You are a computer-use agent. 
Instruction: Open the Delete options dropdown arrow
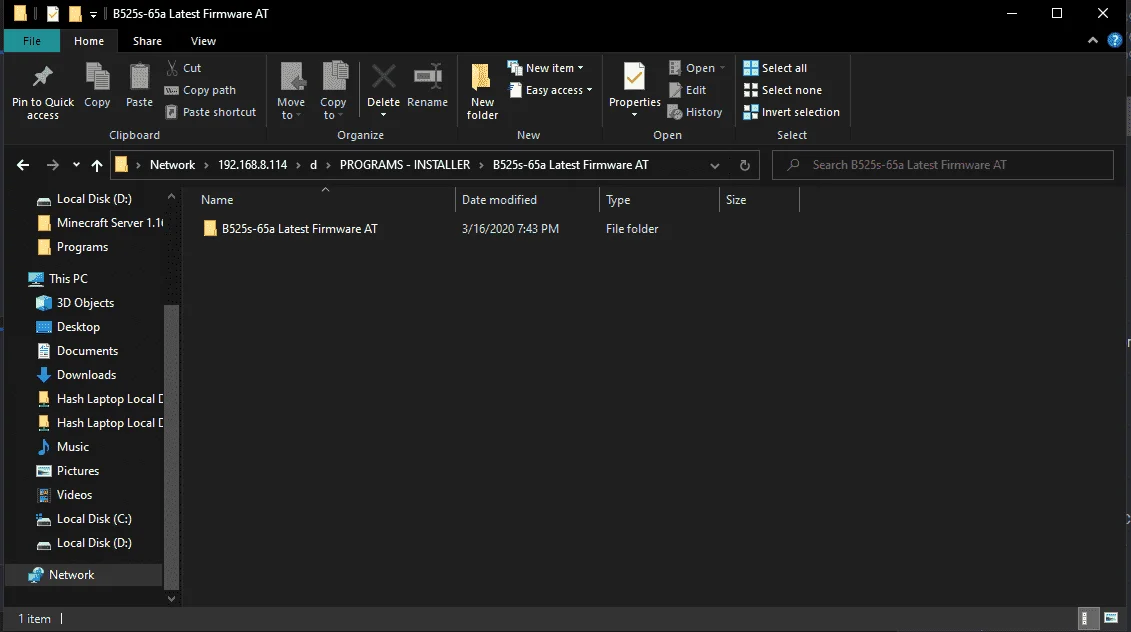coord(383,115)
